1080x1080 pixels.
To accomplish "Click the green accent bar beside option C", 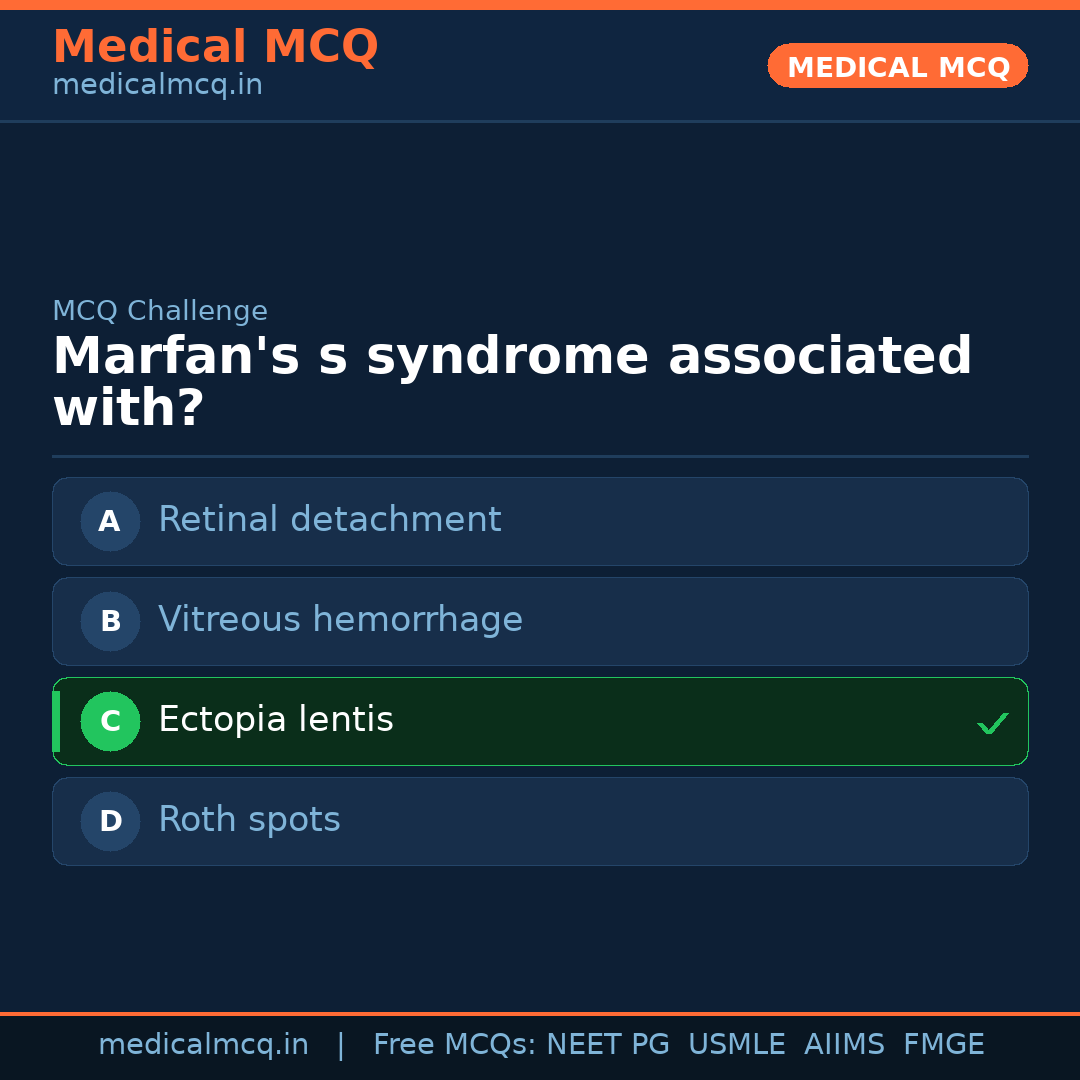I will click(56, 721).
